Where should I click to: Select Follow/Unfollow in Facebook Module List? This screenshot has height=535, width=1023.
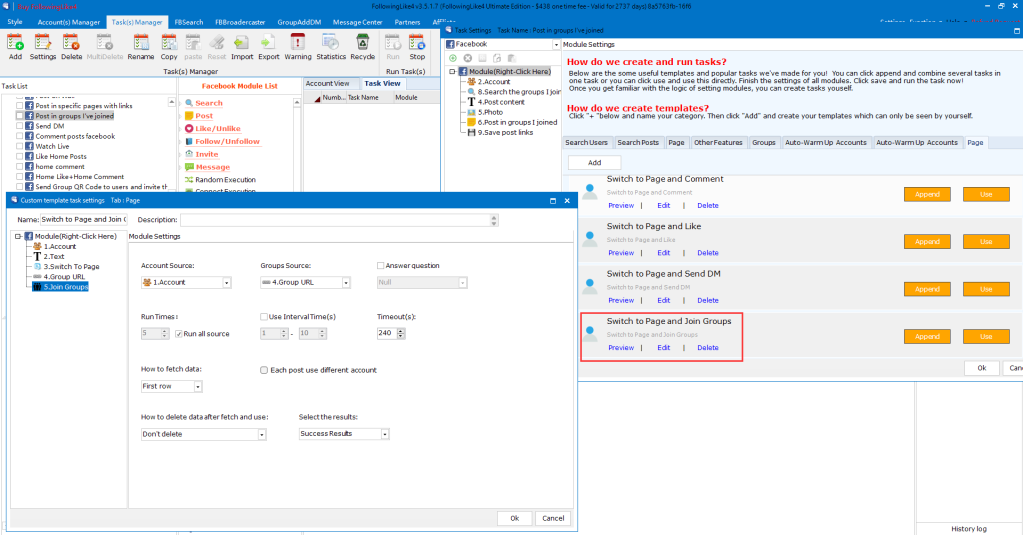(227, 142)
